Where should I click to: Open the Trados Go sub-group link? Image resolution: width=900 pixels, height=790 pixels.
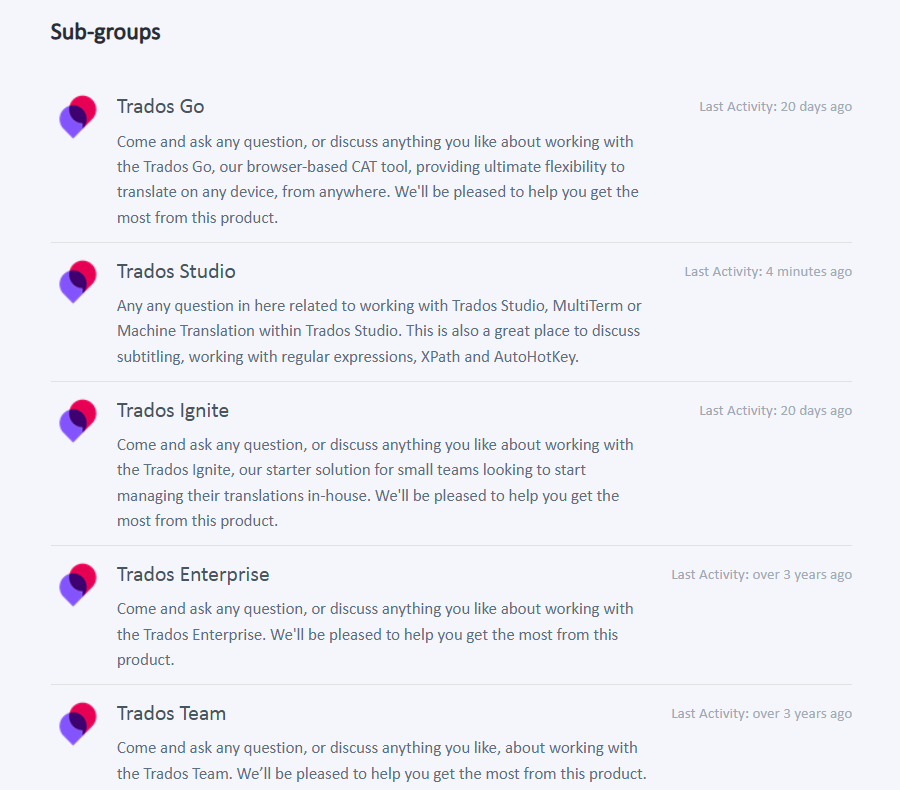[x=161, y=107]
